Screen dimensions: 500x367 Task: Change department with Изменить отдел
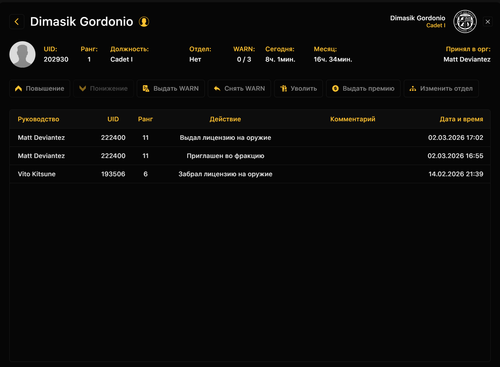click(441, 89)
